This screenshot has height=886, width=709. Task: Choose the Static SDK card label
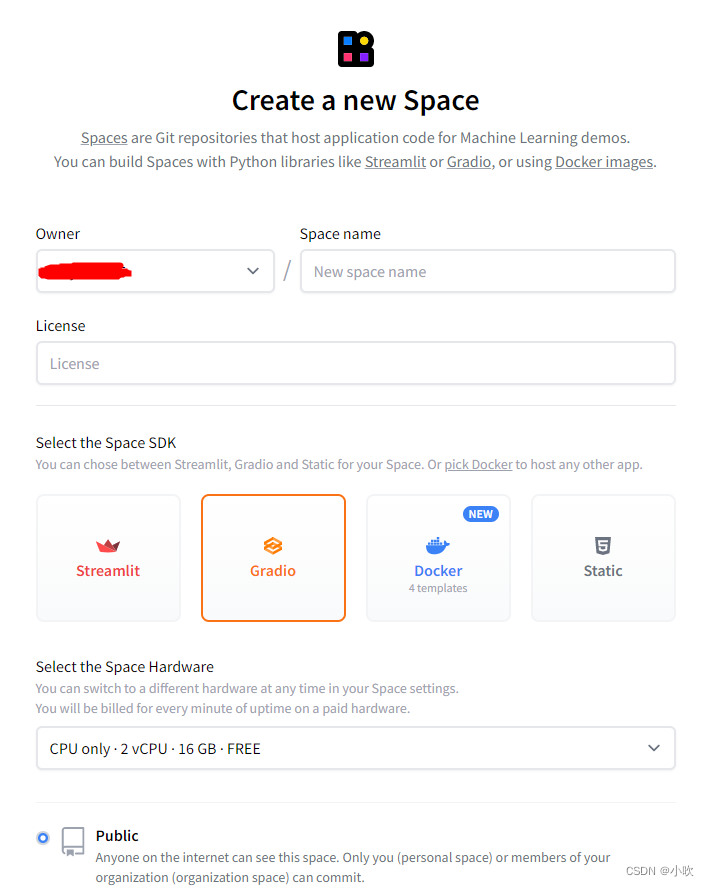(603, 571)
